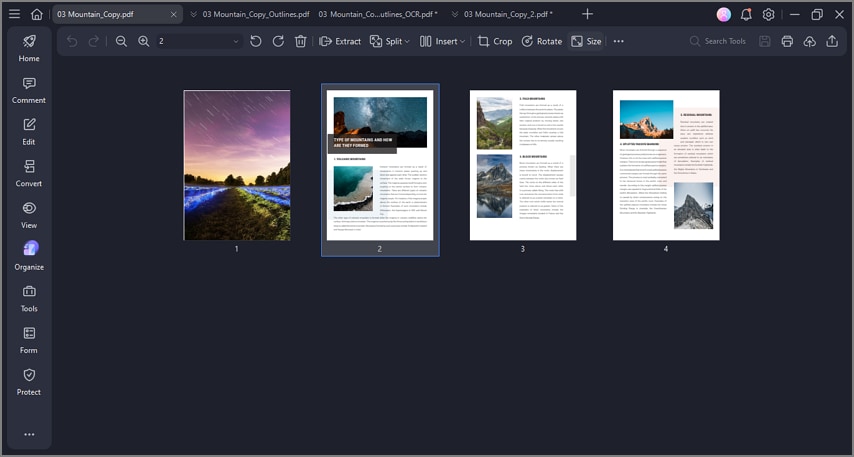Upload document to cloud
Viewport: 854px width, 457px height.
[809, 41]
